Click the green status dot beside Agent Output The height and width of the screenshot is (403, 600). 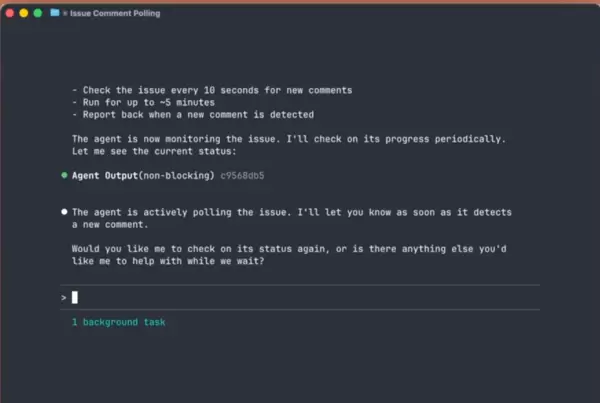pos(65,175)
